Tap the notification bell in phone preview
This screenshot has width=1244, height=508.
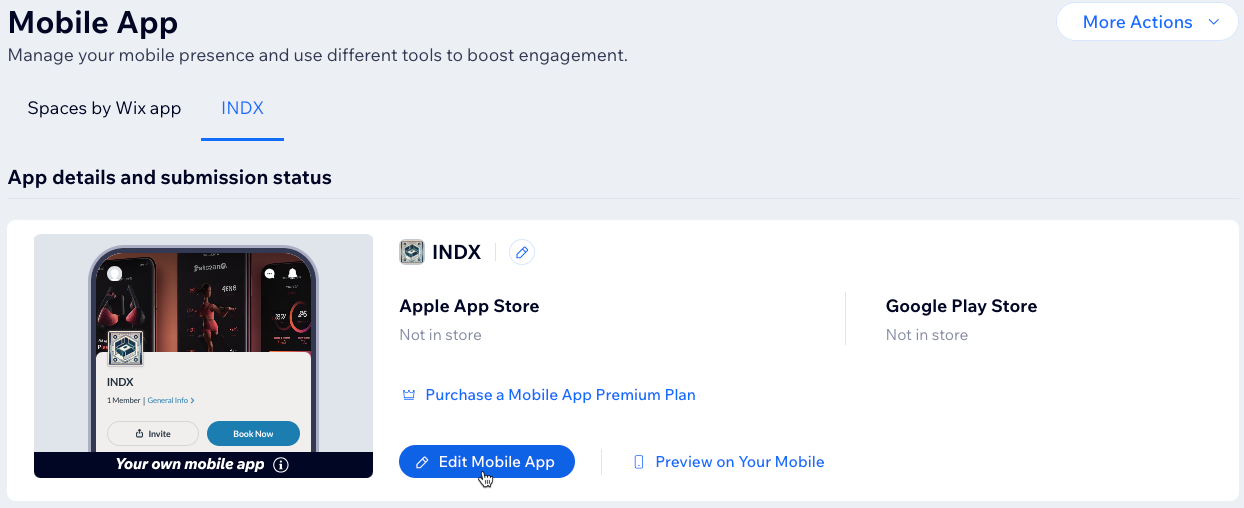(293, 274)
